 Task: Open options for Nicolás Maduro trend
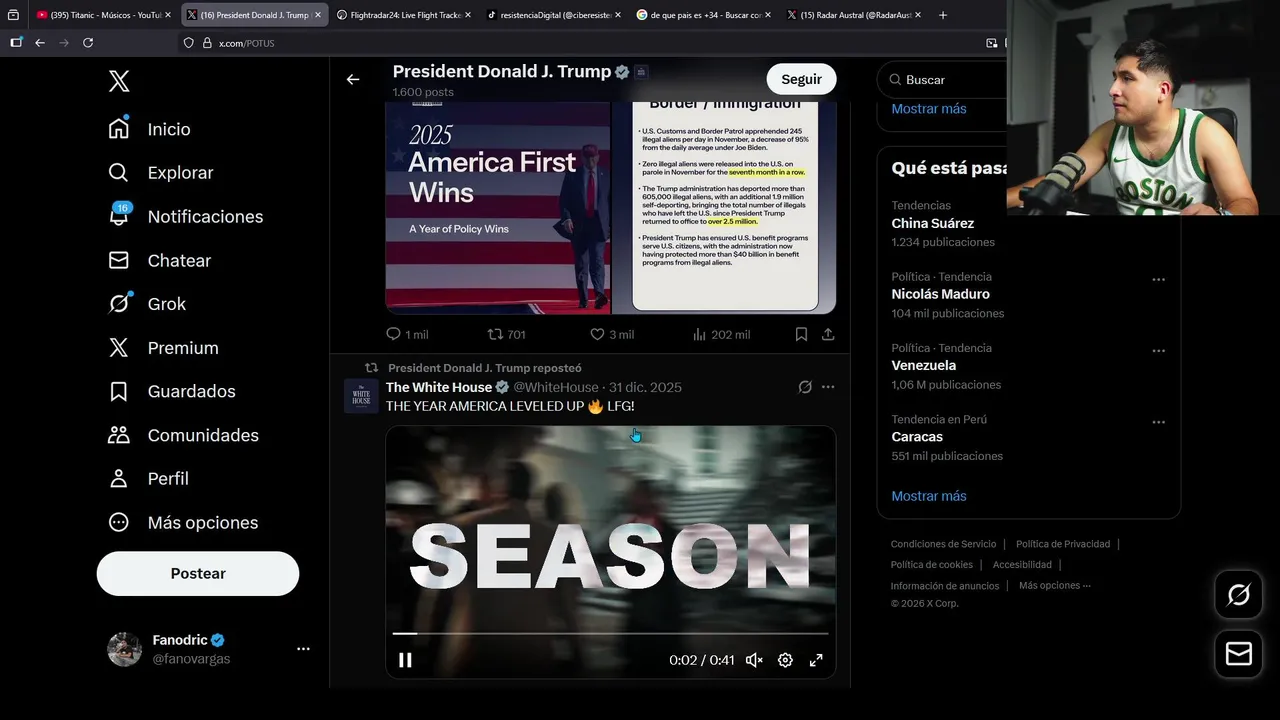pyautogui.click(x=1158, y=280)
